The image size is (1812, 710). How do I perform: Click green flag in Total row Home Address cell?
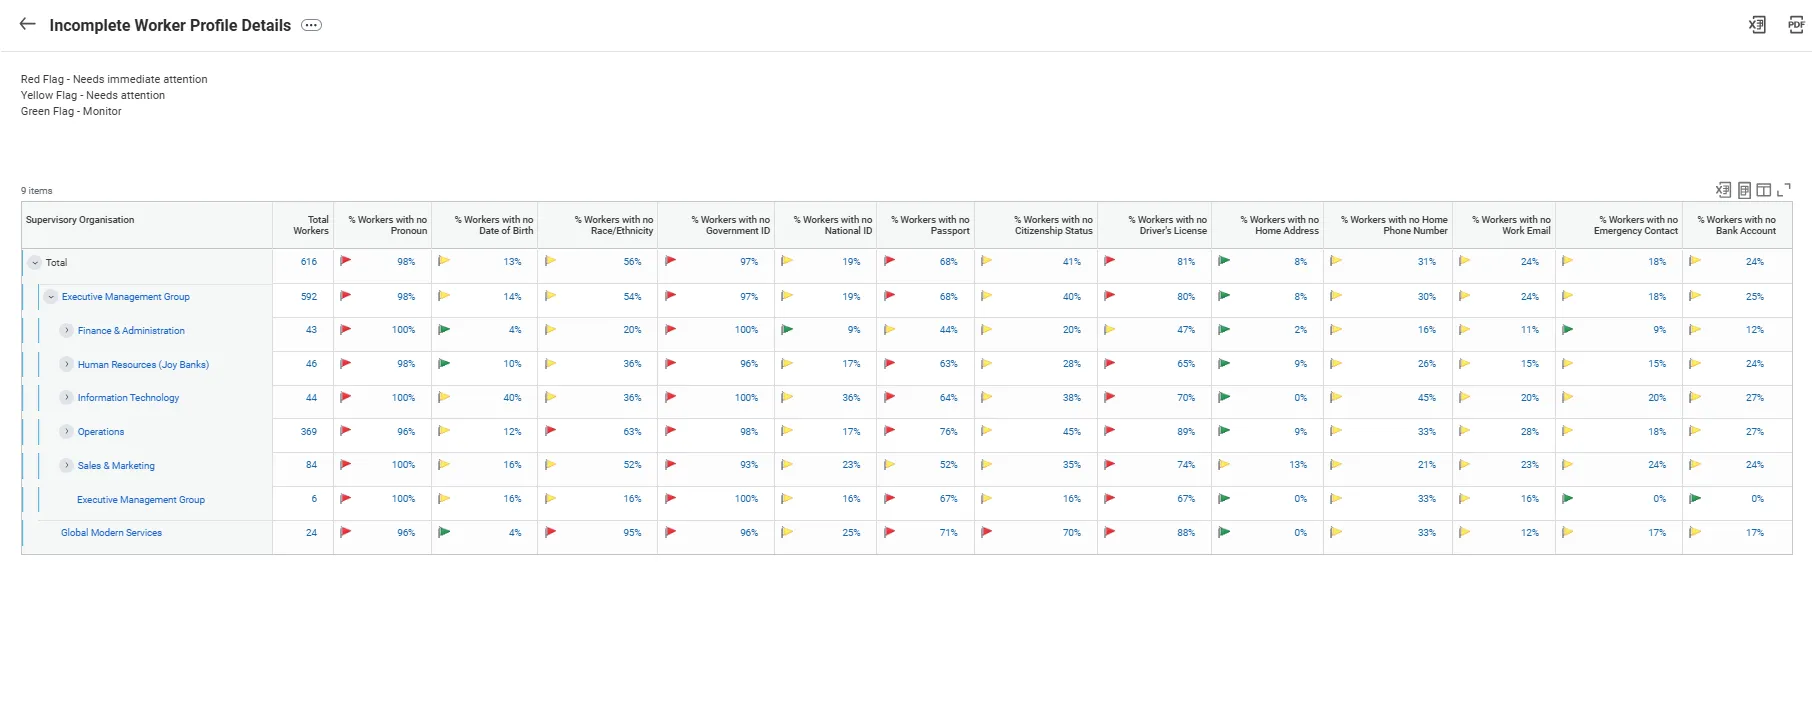point(1224,261)
